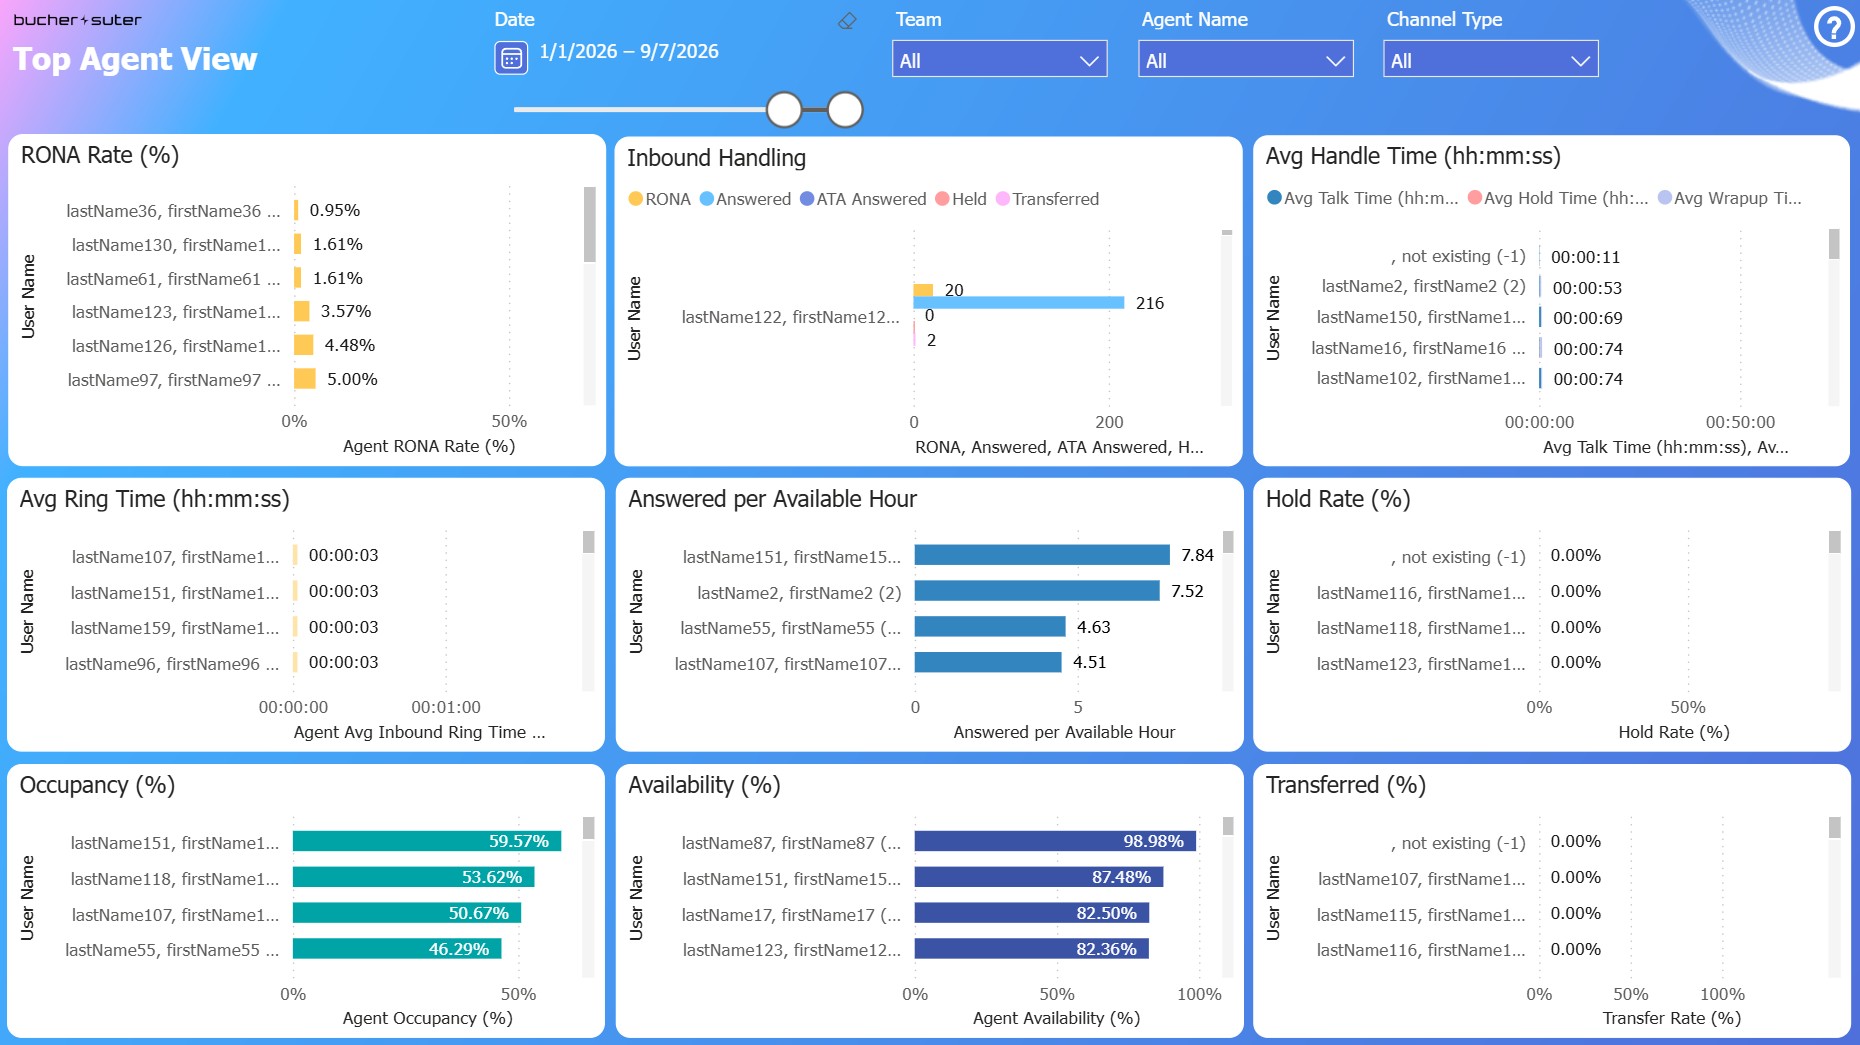Click the Hold Rate (%) chart title

coord(1338,499)
